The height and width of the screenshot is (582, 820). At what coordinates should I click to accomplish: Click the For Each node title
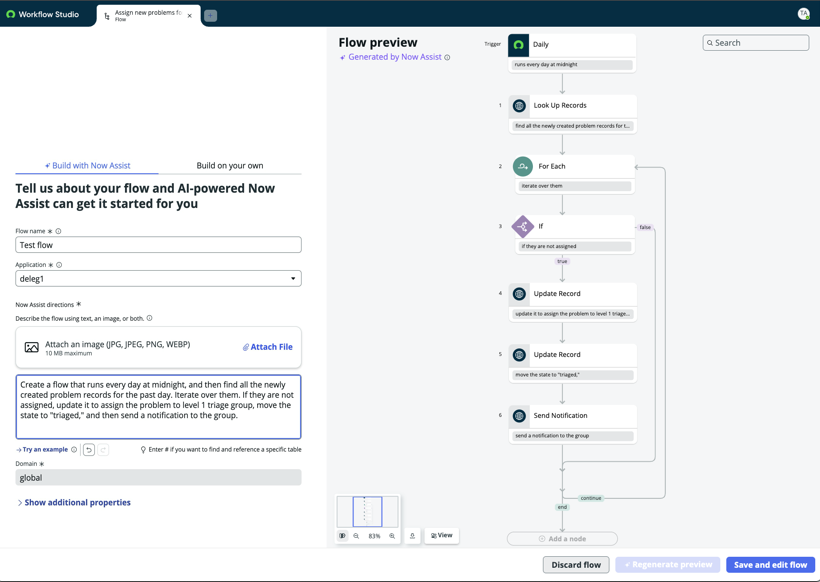(552, 166)
